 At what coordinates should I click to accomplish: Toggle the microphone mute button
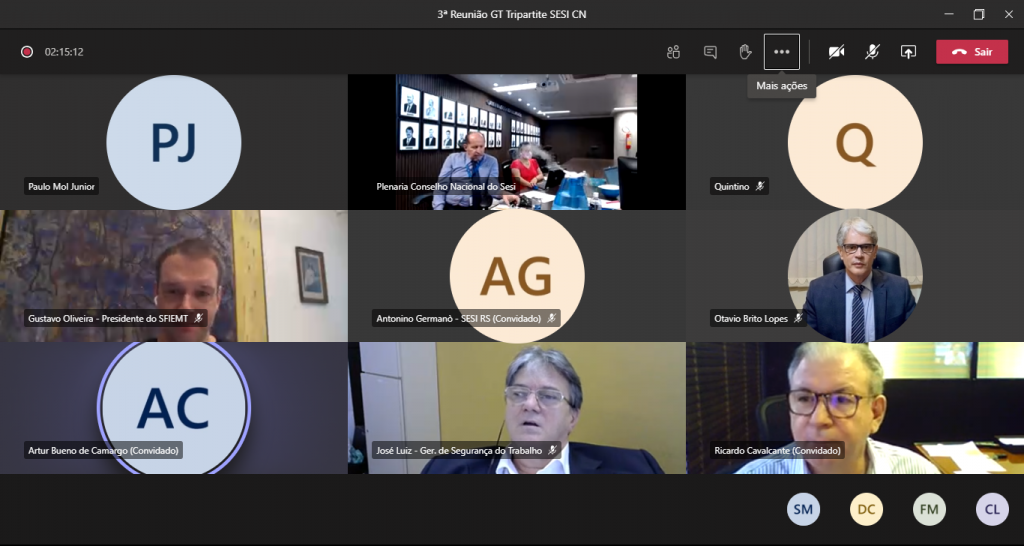point(872,52)
